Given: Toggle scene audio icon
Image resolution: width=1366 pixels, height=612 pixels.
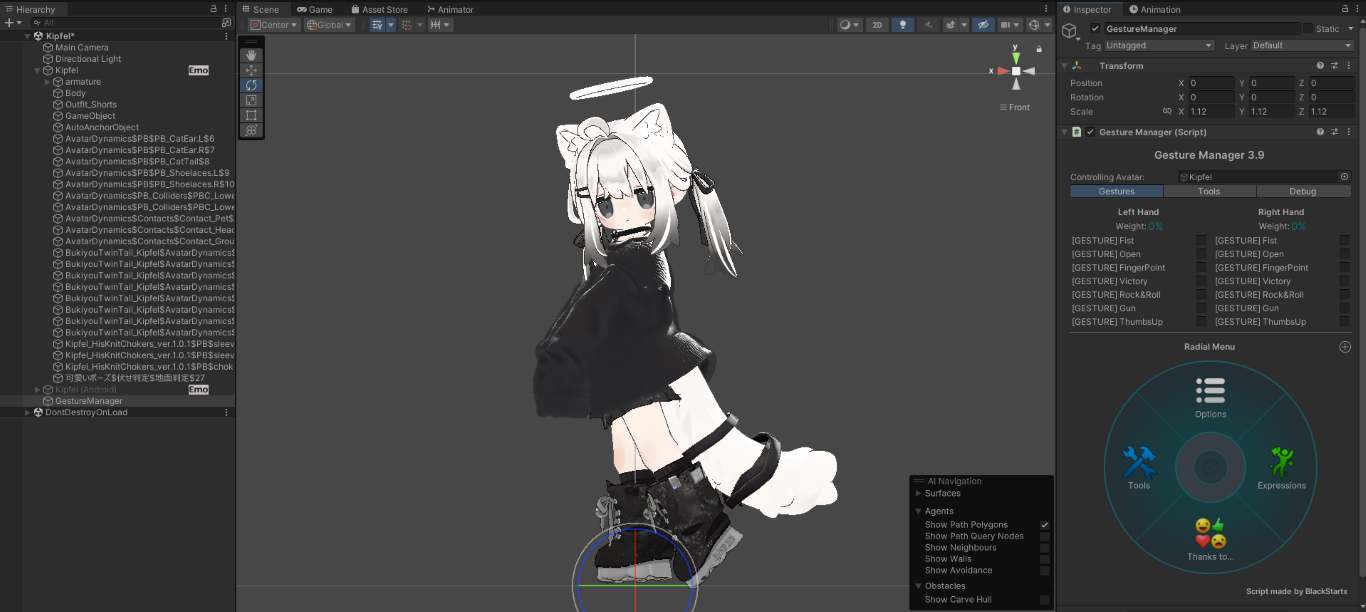Looking at the screenshot, I should (x=929, y=25).
